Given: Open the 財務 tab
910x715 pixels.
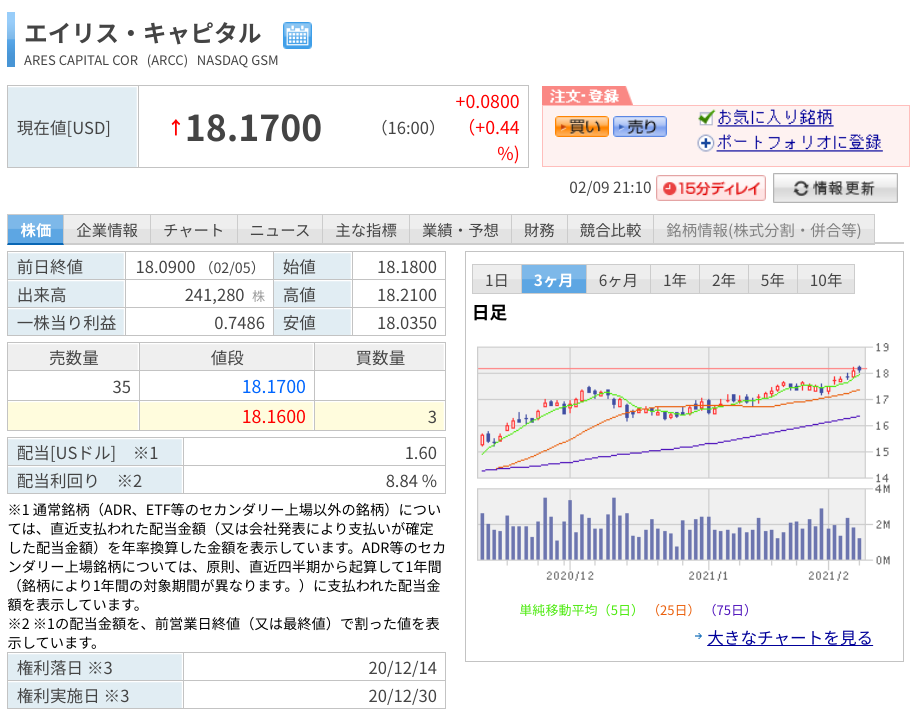Looking at the screenshot, I should pyautogui.click(x=539, y=230).
